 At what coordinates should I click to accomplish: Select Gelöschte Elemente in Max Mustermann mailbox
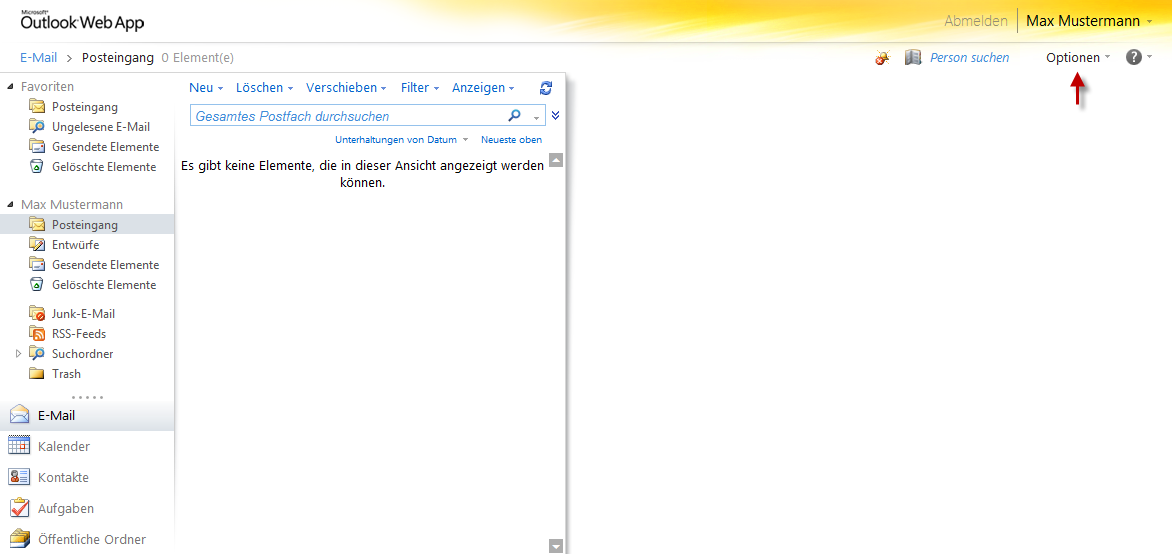point(104,285)
